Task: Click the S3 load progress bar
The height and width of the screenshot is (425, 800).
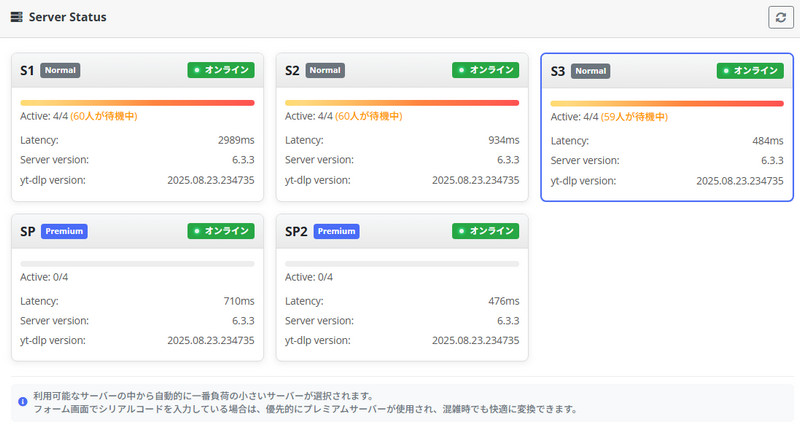Action: (x=667, y=104)
